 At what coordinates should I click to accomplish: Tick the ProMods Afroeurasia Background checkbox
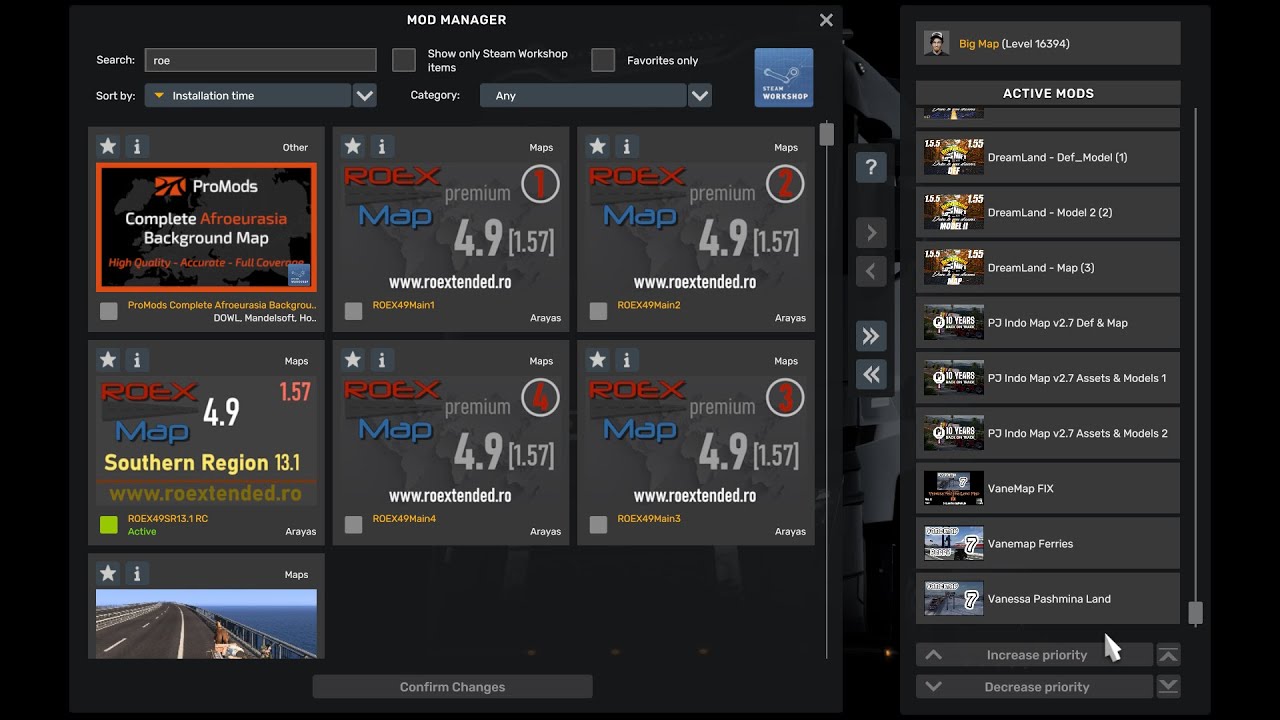(x=109, y=311)
